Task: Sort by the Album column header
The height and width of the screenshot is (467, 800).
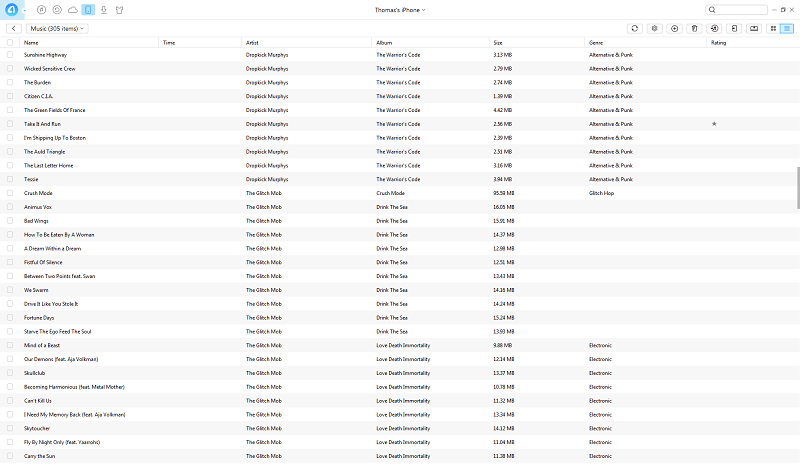Action: tap(431, 43)
